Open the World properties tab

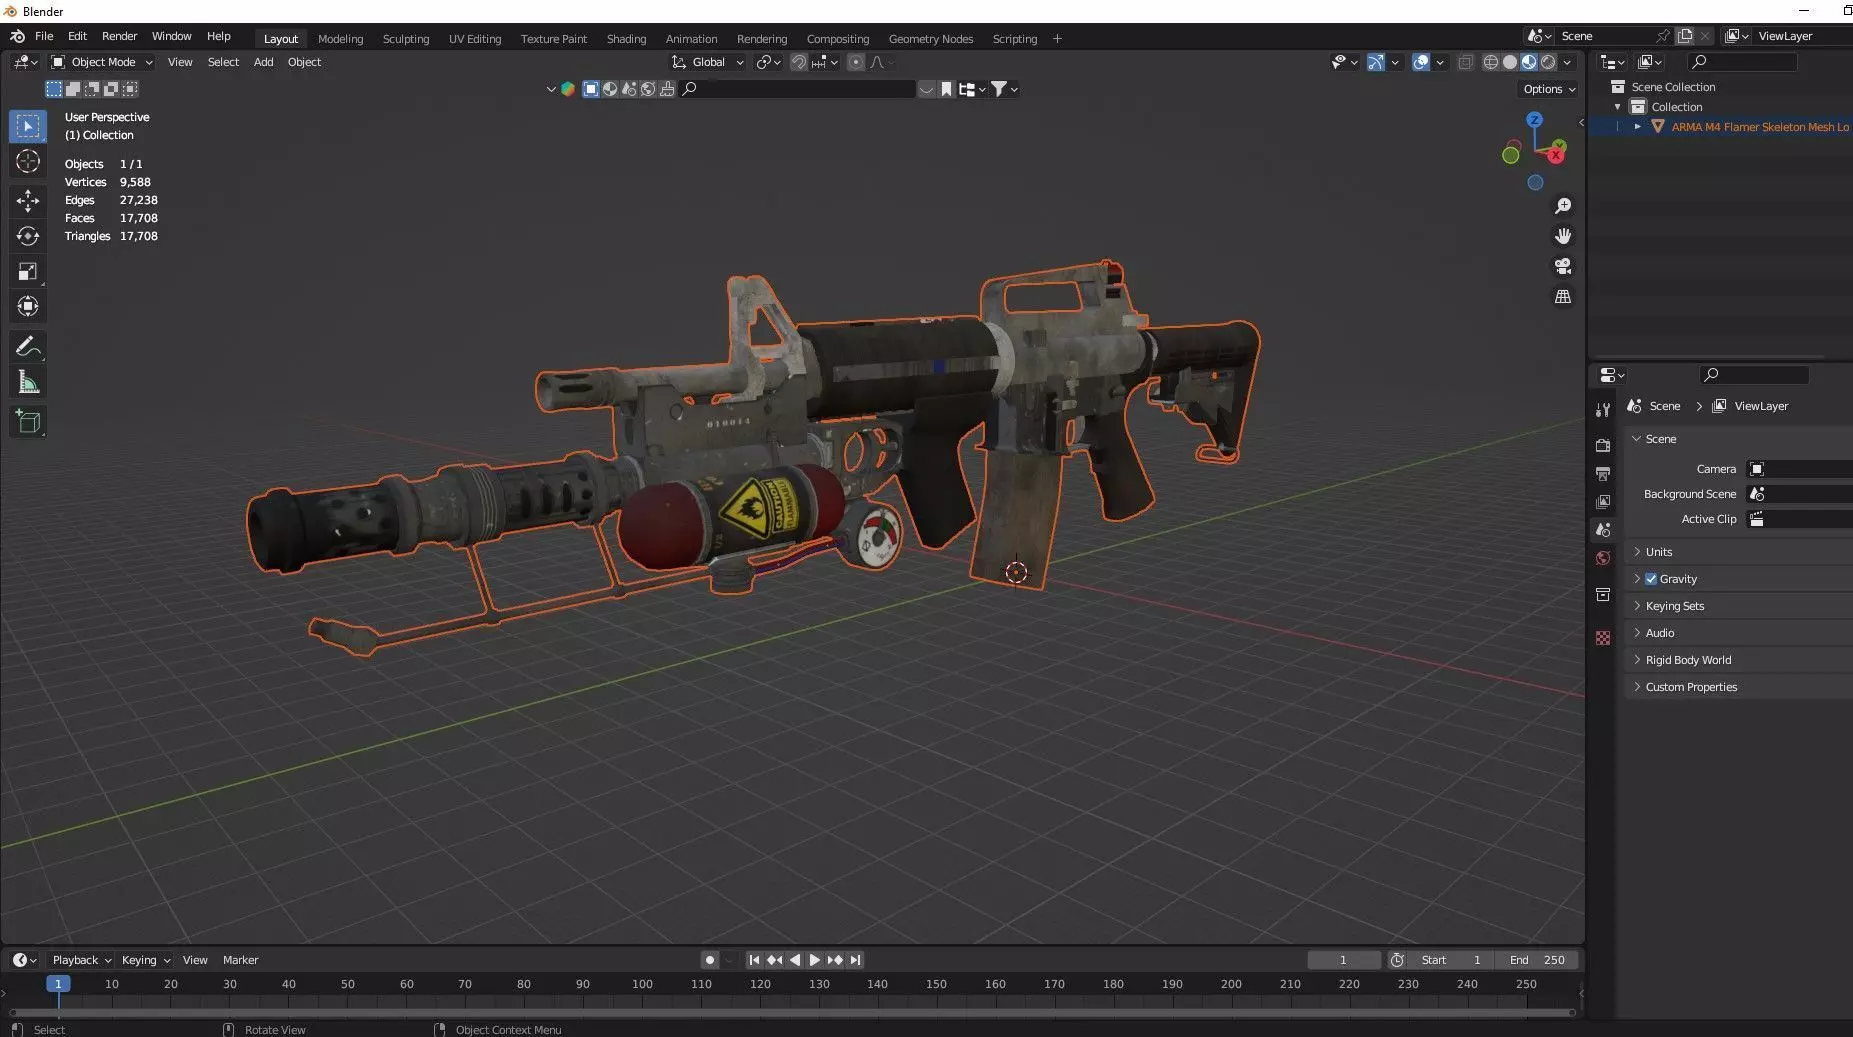click(x=1603, y=558)
